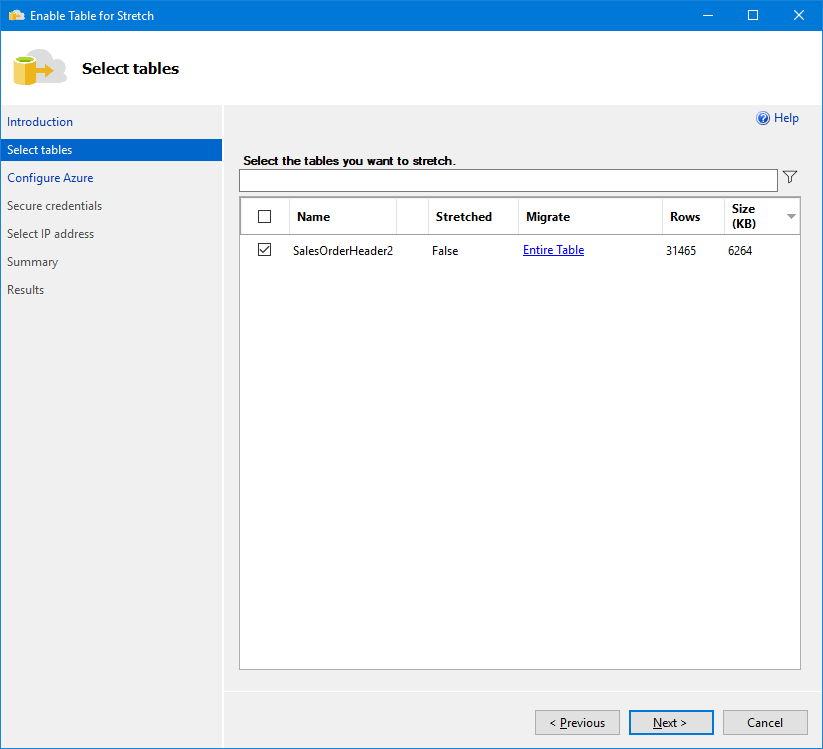Click the False stretched value
The height and width of the screenshot is (749, 823).
(445, 250)
